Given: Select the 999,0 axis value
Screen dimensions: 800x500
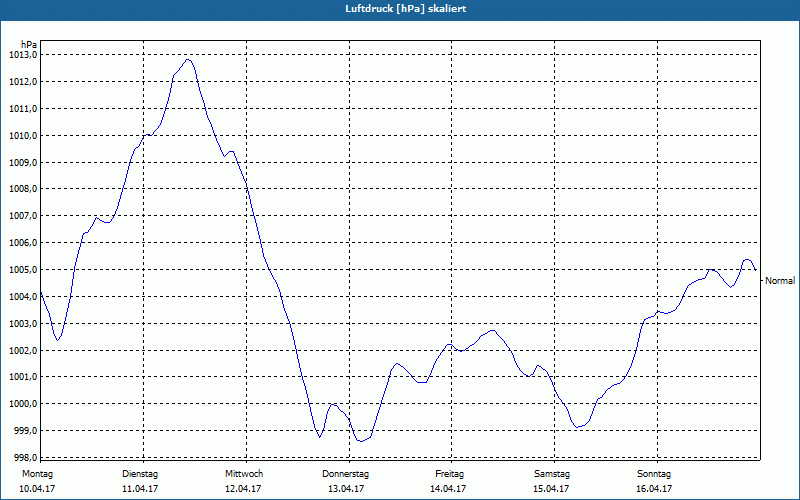Looking at the screenshot, I should (25, 431).
